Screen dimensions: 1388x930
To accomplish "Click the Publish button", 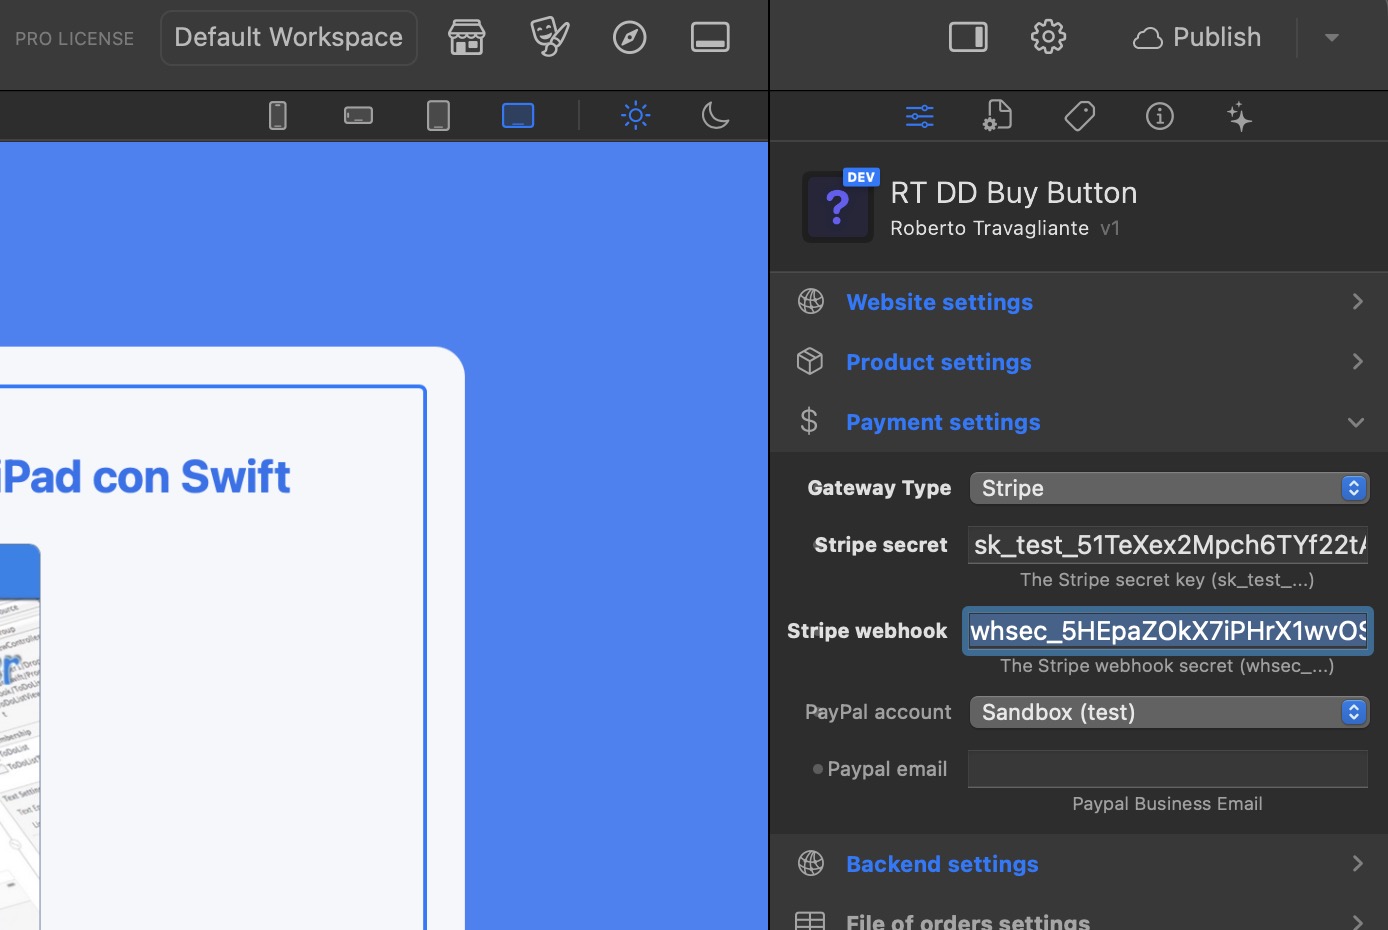I will pos(1197,38).
